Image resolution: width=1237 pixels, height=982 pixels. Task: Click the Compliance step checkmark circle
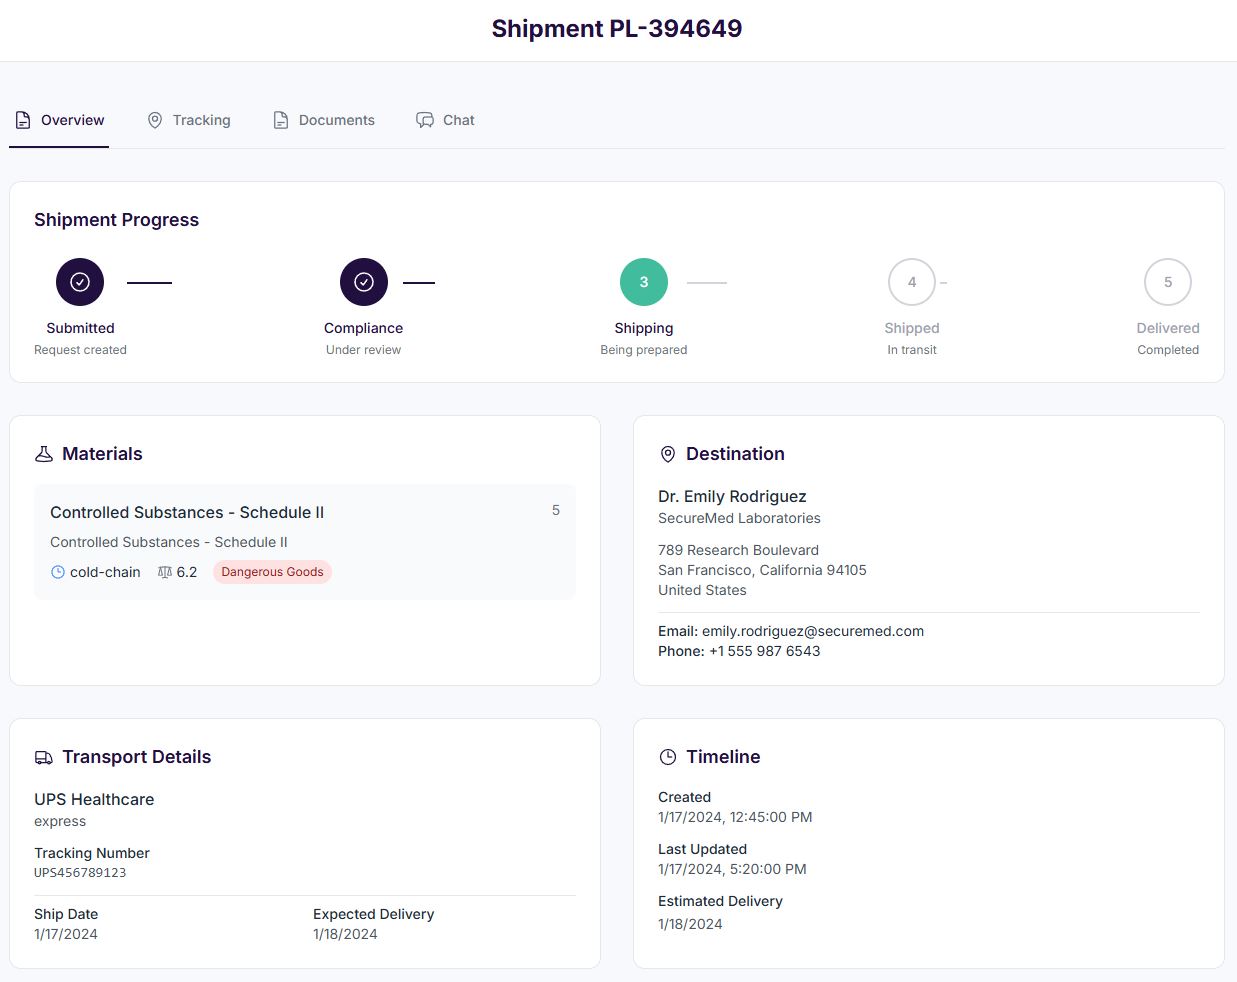click(364, 282)
